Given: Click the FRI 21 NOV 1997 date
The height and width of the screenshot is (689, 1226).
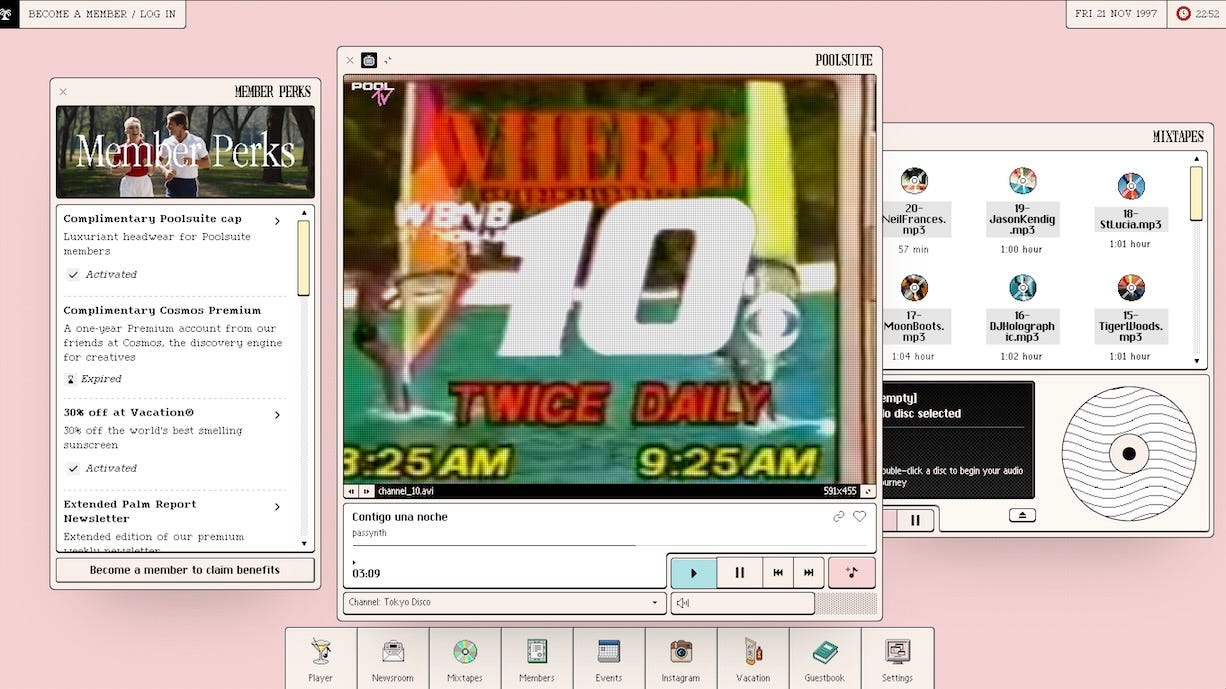Looking at the screenshot, I should (x=1116, y=14).
